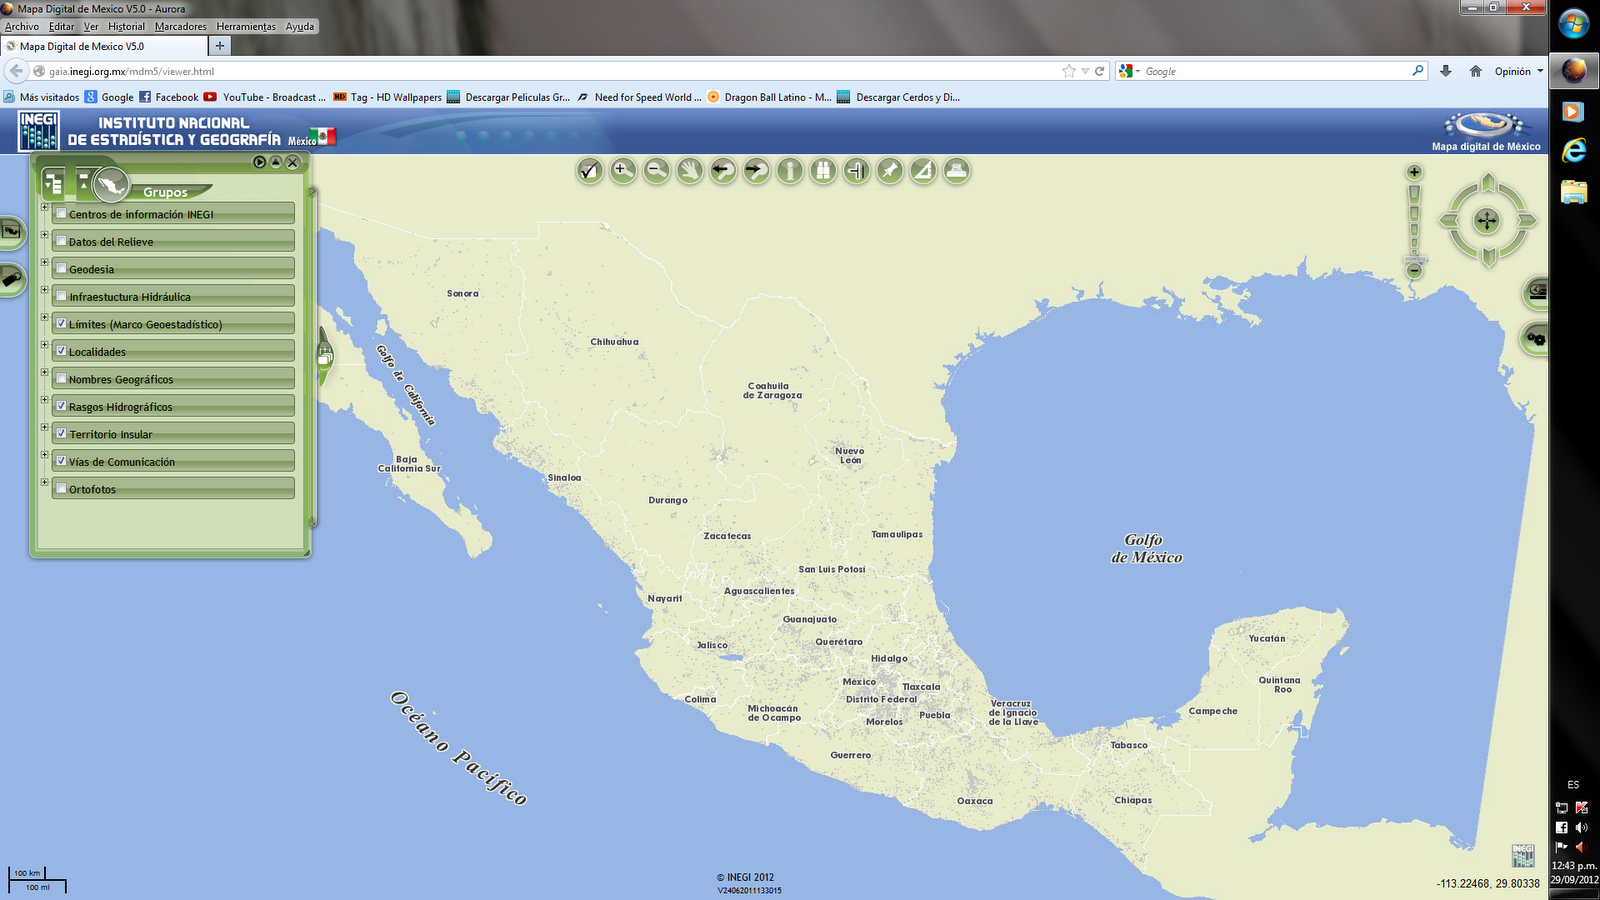Enable Infraestuctura Hidráulica checkbox
Image resolution: width=1600 pixels, height=900 pixels.
(x=62, y=296)
